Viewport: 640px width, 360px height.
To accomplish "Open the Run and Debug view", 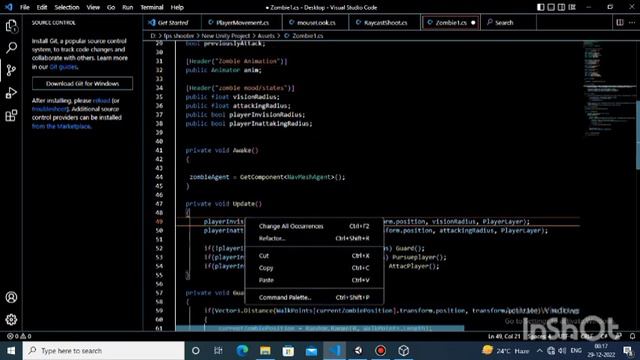I will tap(11, 93).
